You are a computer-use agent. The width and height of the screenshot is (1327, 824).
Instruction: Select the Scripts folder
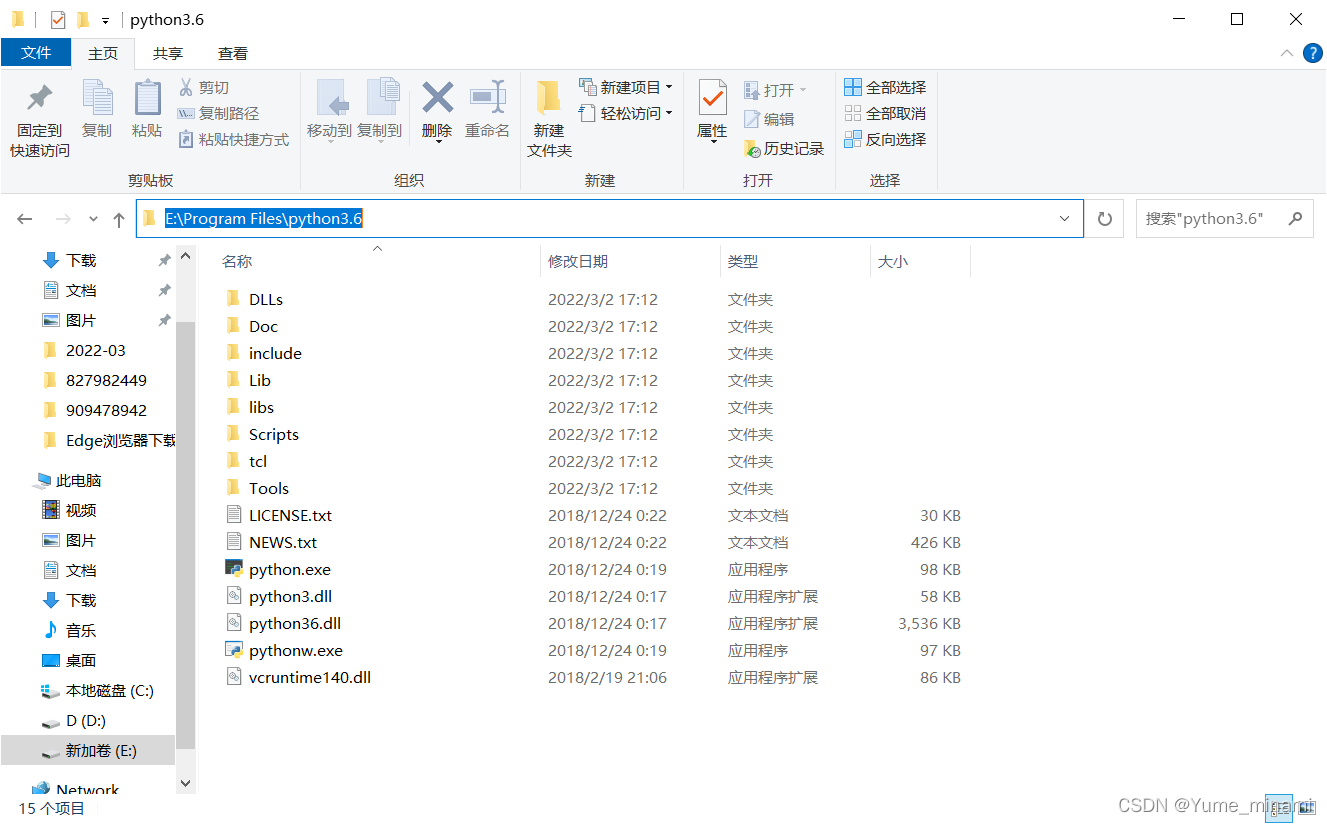pyautogui.click(x=274, y=434)
